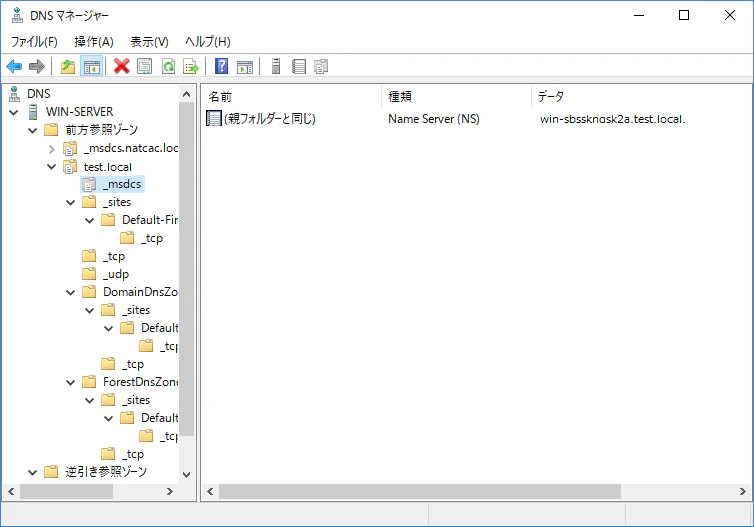The image size is (754, 527).
Task: Go up one level with folder-arrow icon
Action: [68, 66]
